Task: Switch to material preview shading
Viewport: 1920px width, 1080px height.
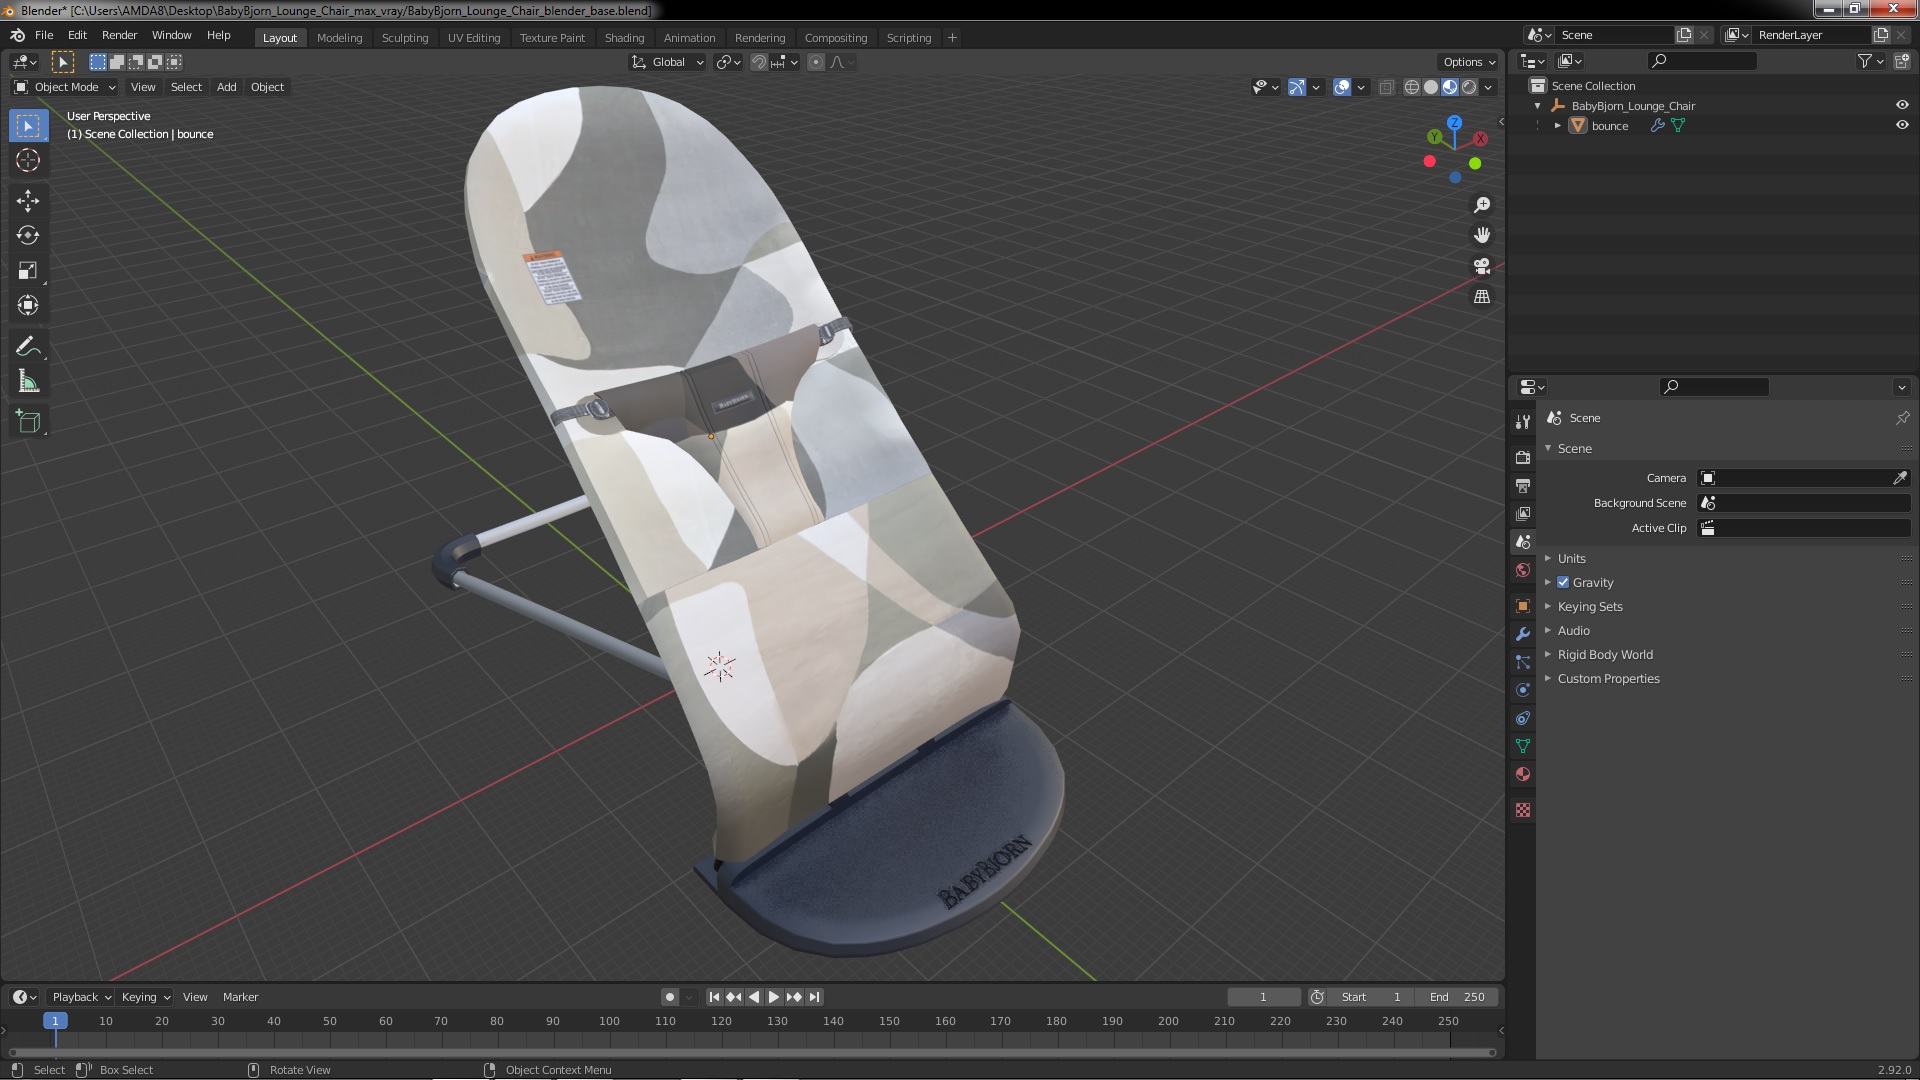Action: [1450, 87]
